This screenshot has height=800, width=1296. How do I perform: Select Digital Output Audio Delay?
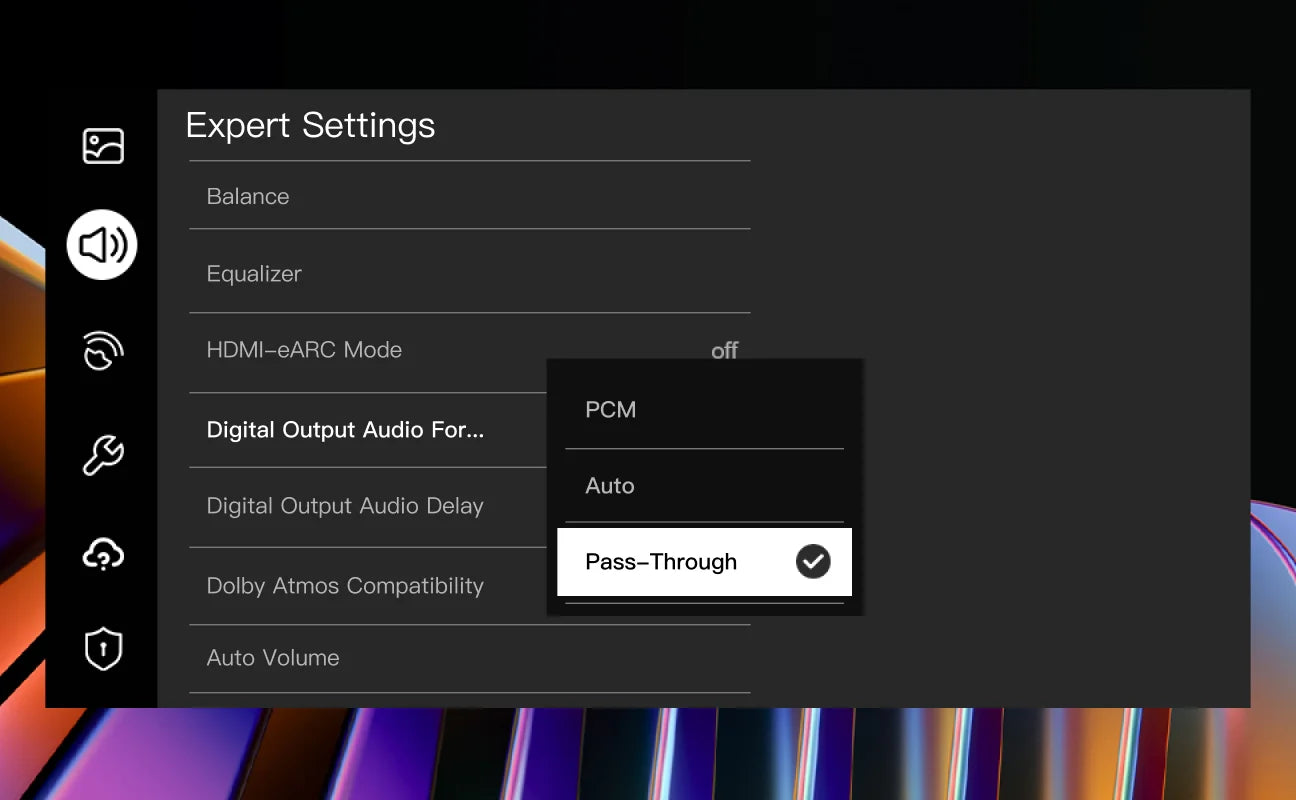tap(345, 506)
